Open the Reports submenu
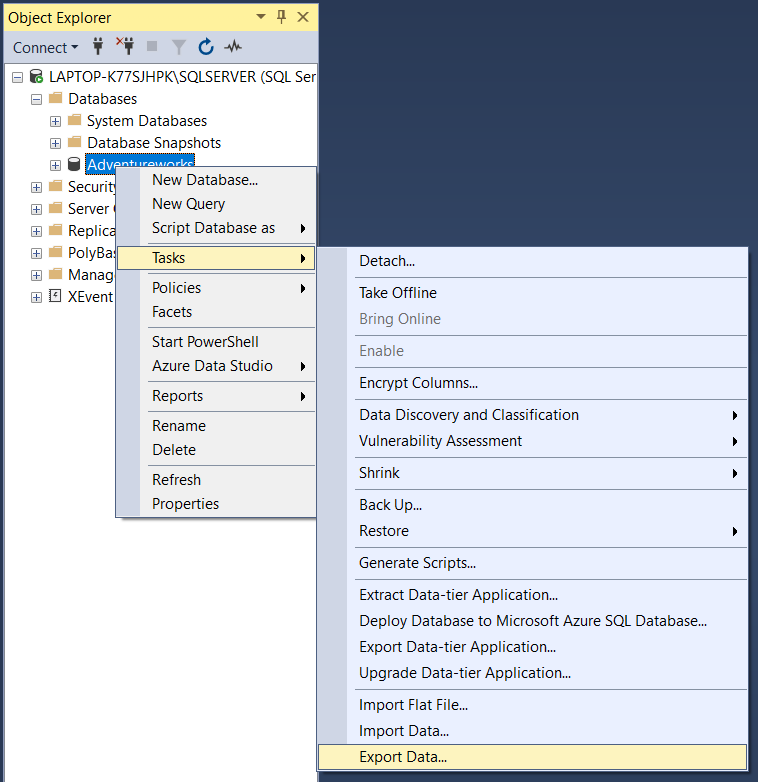Screen dimensions: 758x782 click(216, 395)
